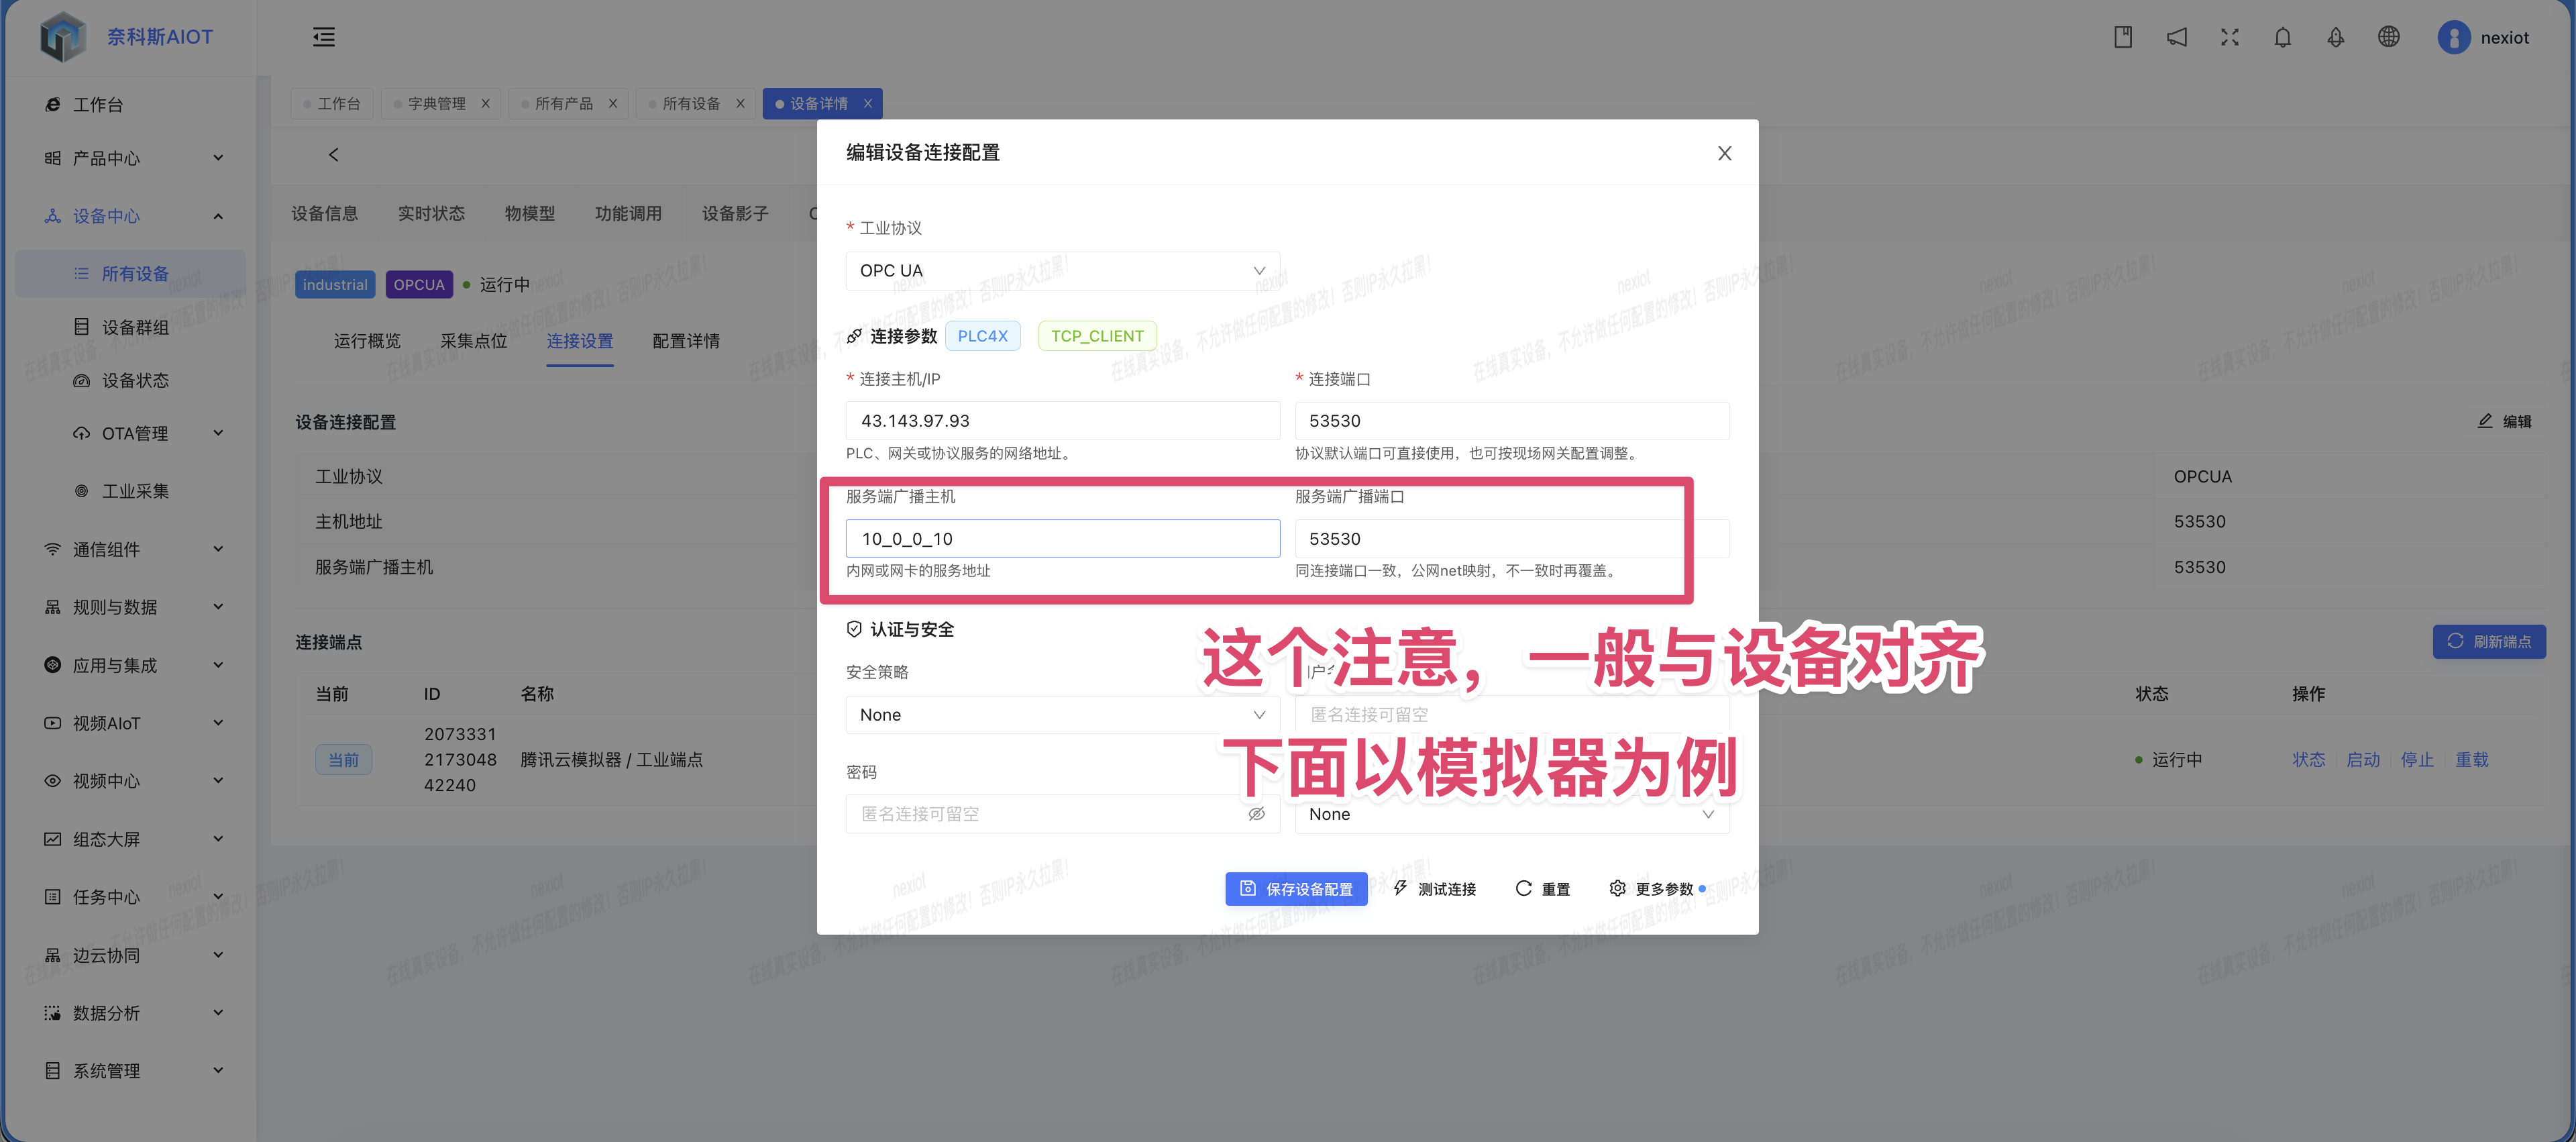
Task: Switch to the 设备信息 tab
Action: tap(324, 213)
